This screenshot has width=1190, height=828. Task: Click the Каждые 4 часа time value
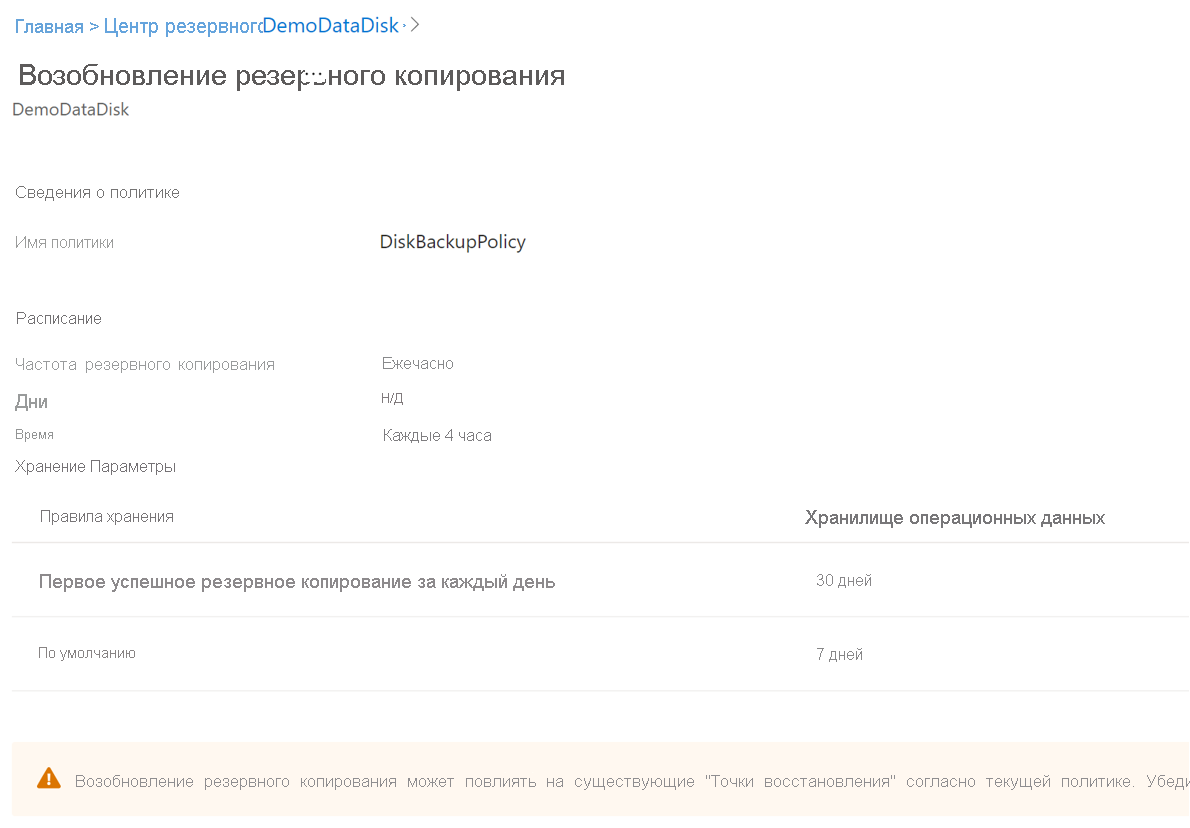click(437, 436)
